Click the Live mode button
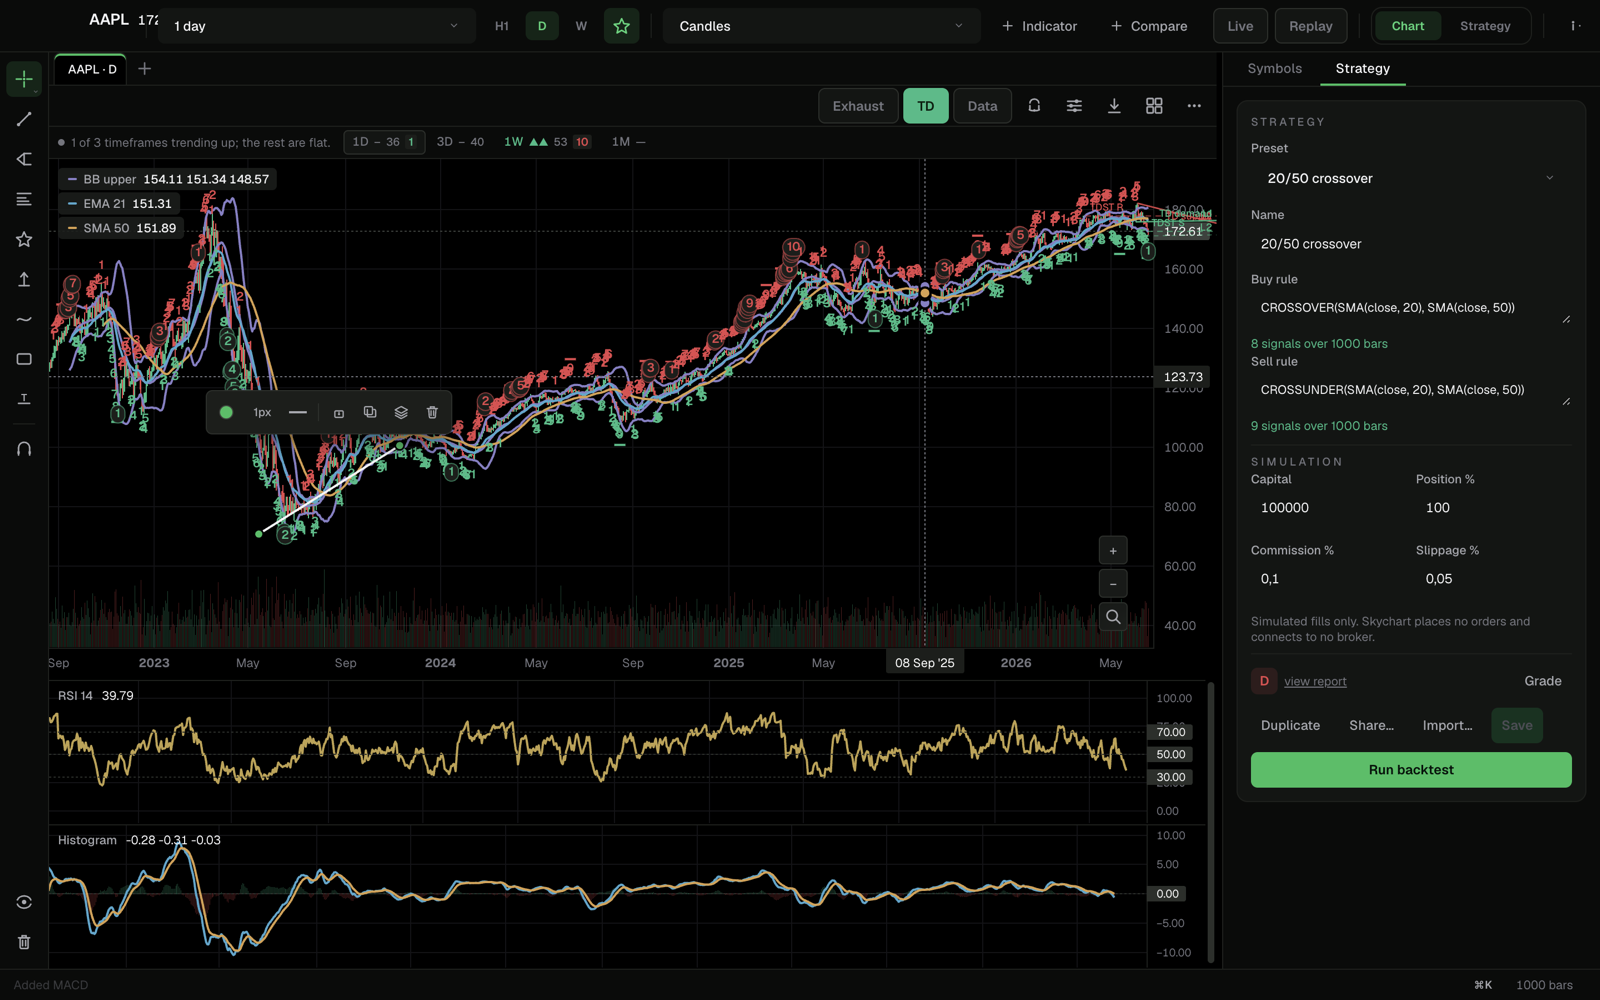 [1240, 26]
